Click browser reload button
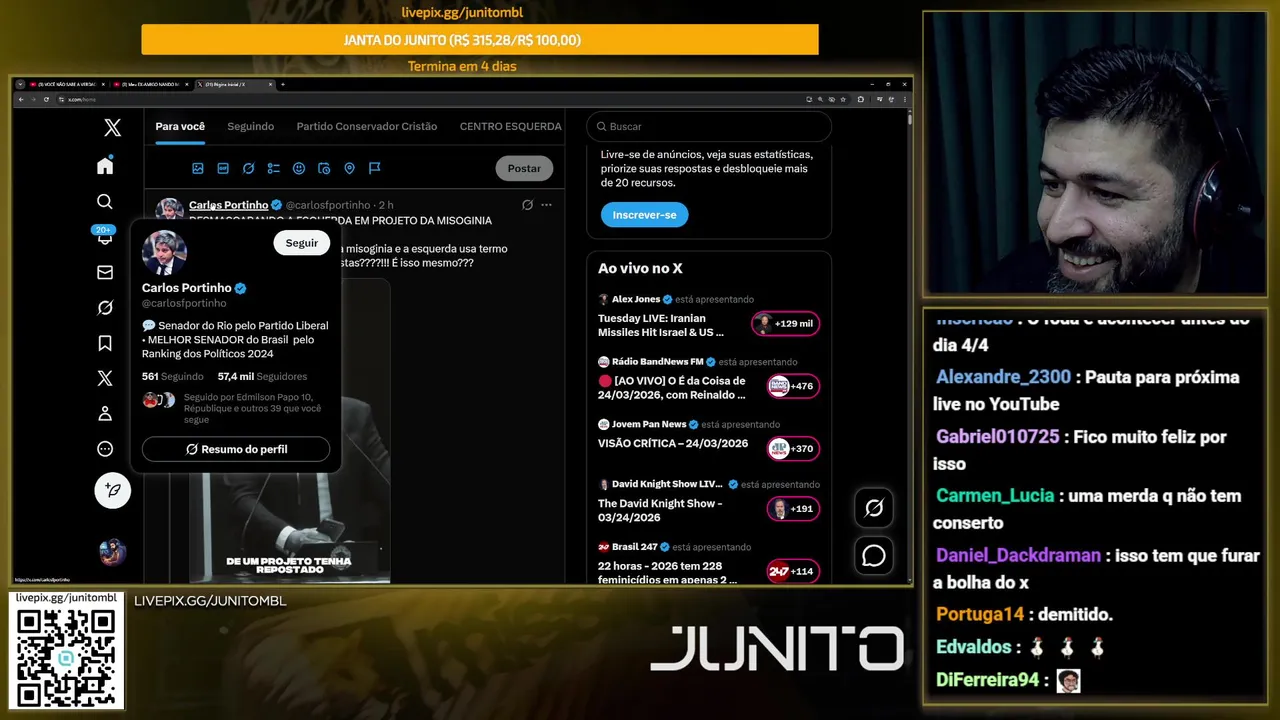 pyautogui.click(x=45, y=99)
